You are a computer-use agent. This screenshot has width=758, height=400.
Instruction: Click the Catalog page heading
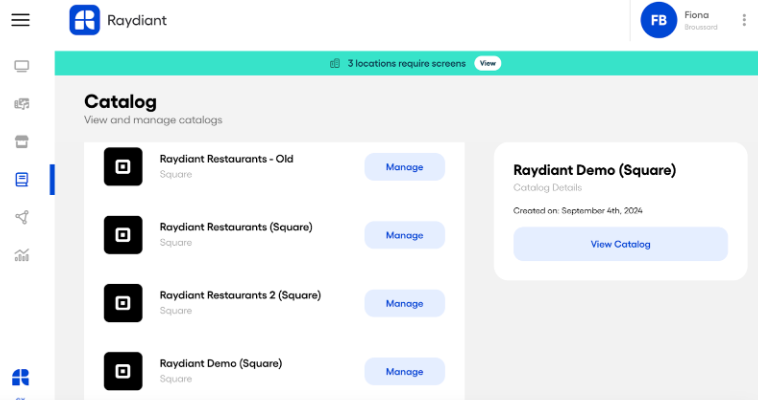120,102
